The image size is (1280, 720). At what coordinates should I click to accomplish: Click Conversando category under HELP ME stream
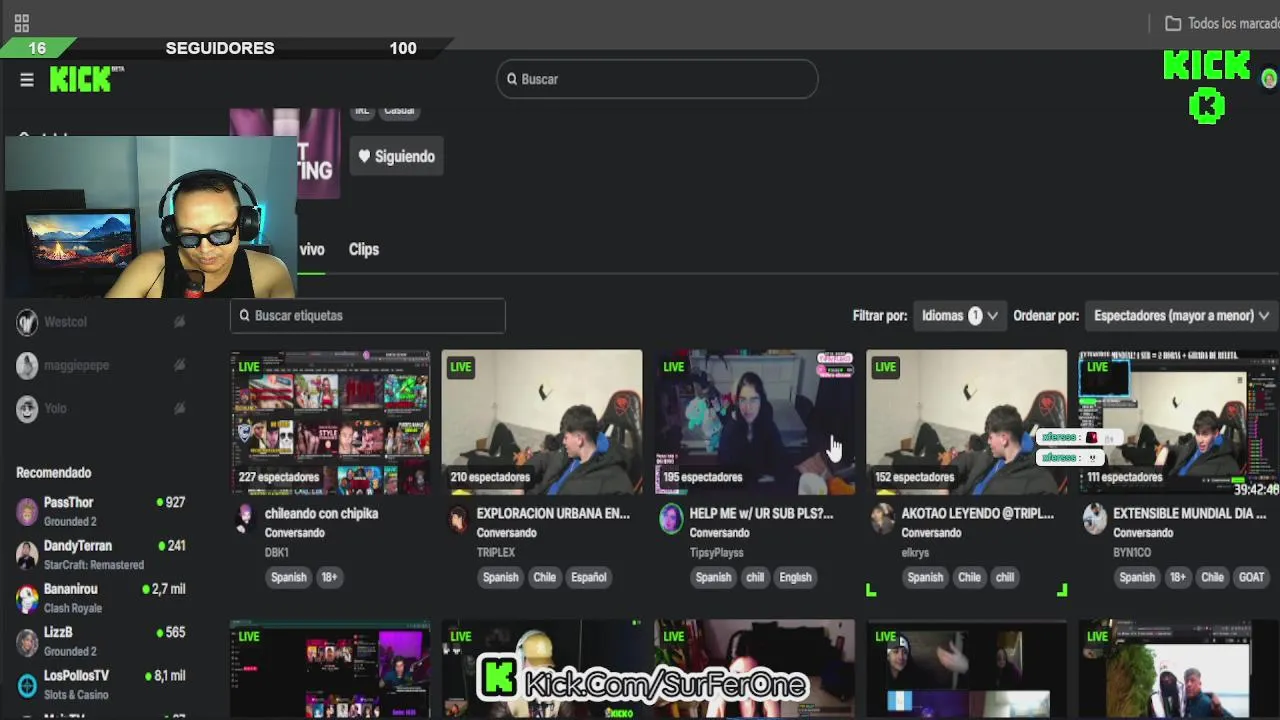[x=719, y=533]
